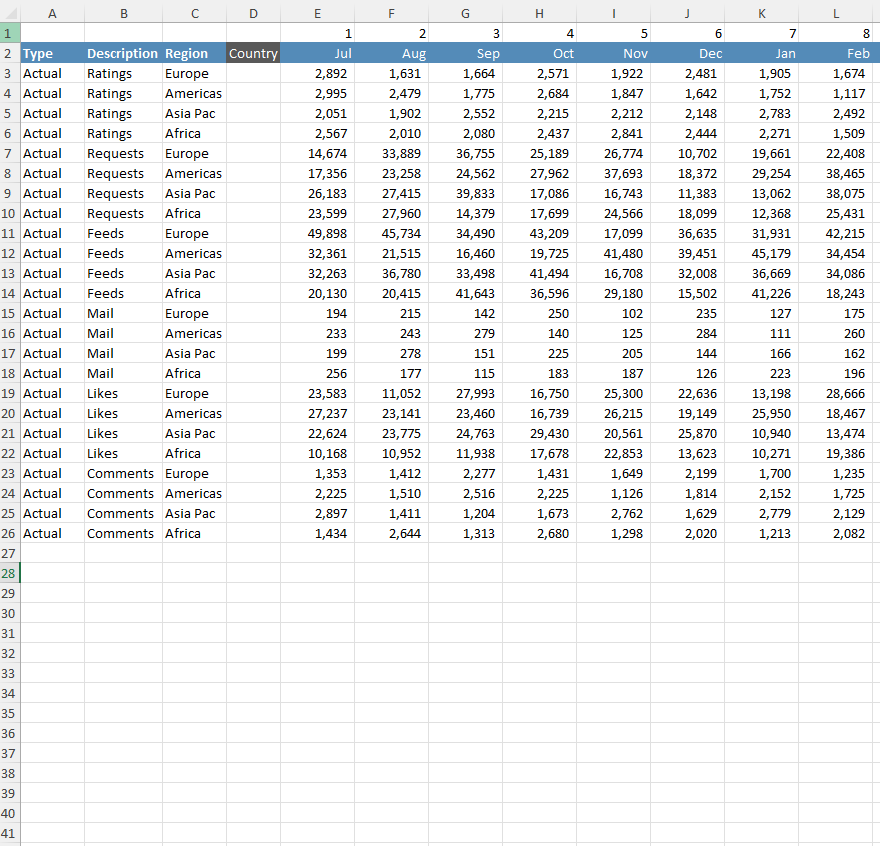Click the Oct month header
This screenshot has height=846, width=880.
539,53
